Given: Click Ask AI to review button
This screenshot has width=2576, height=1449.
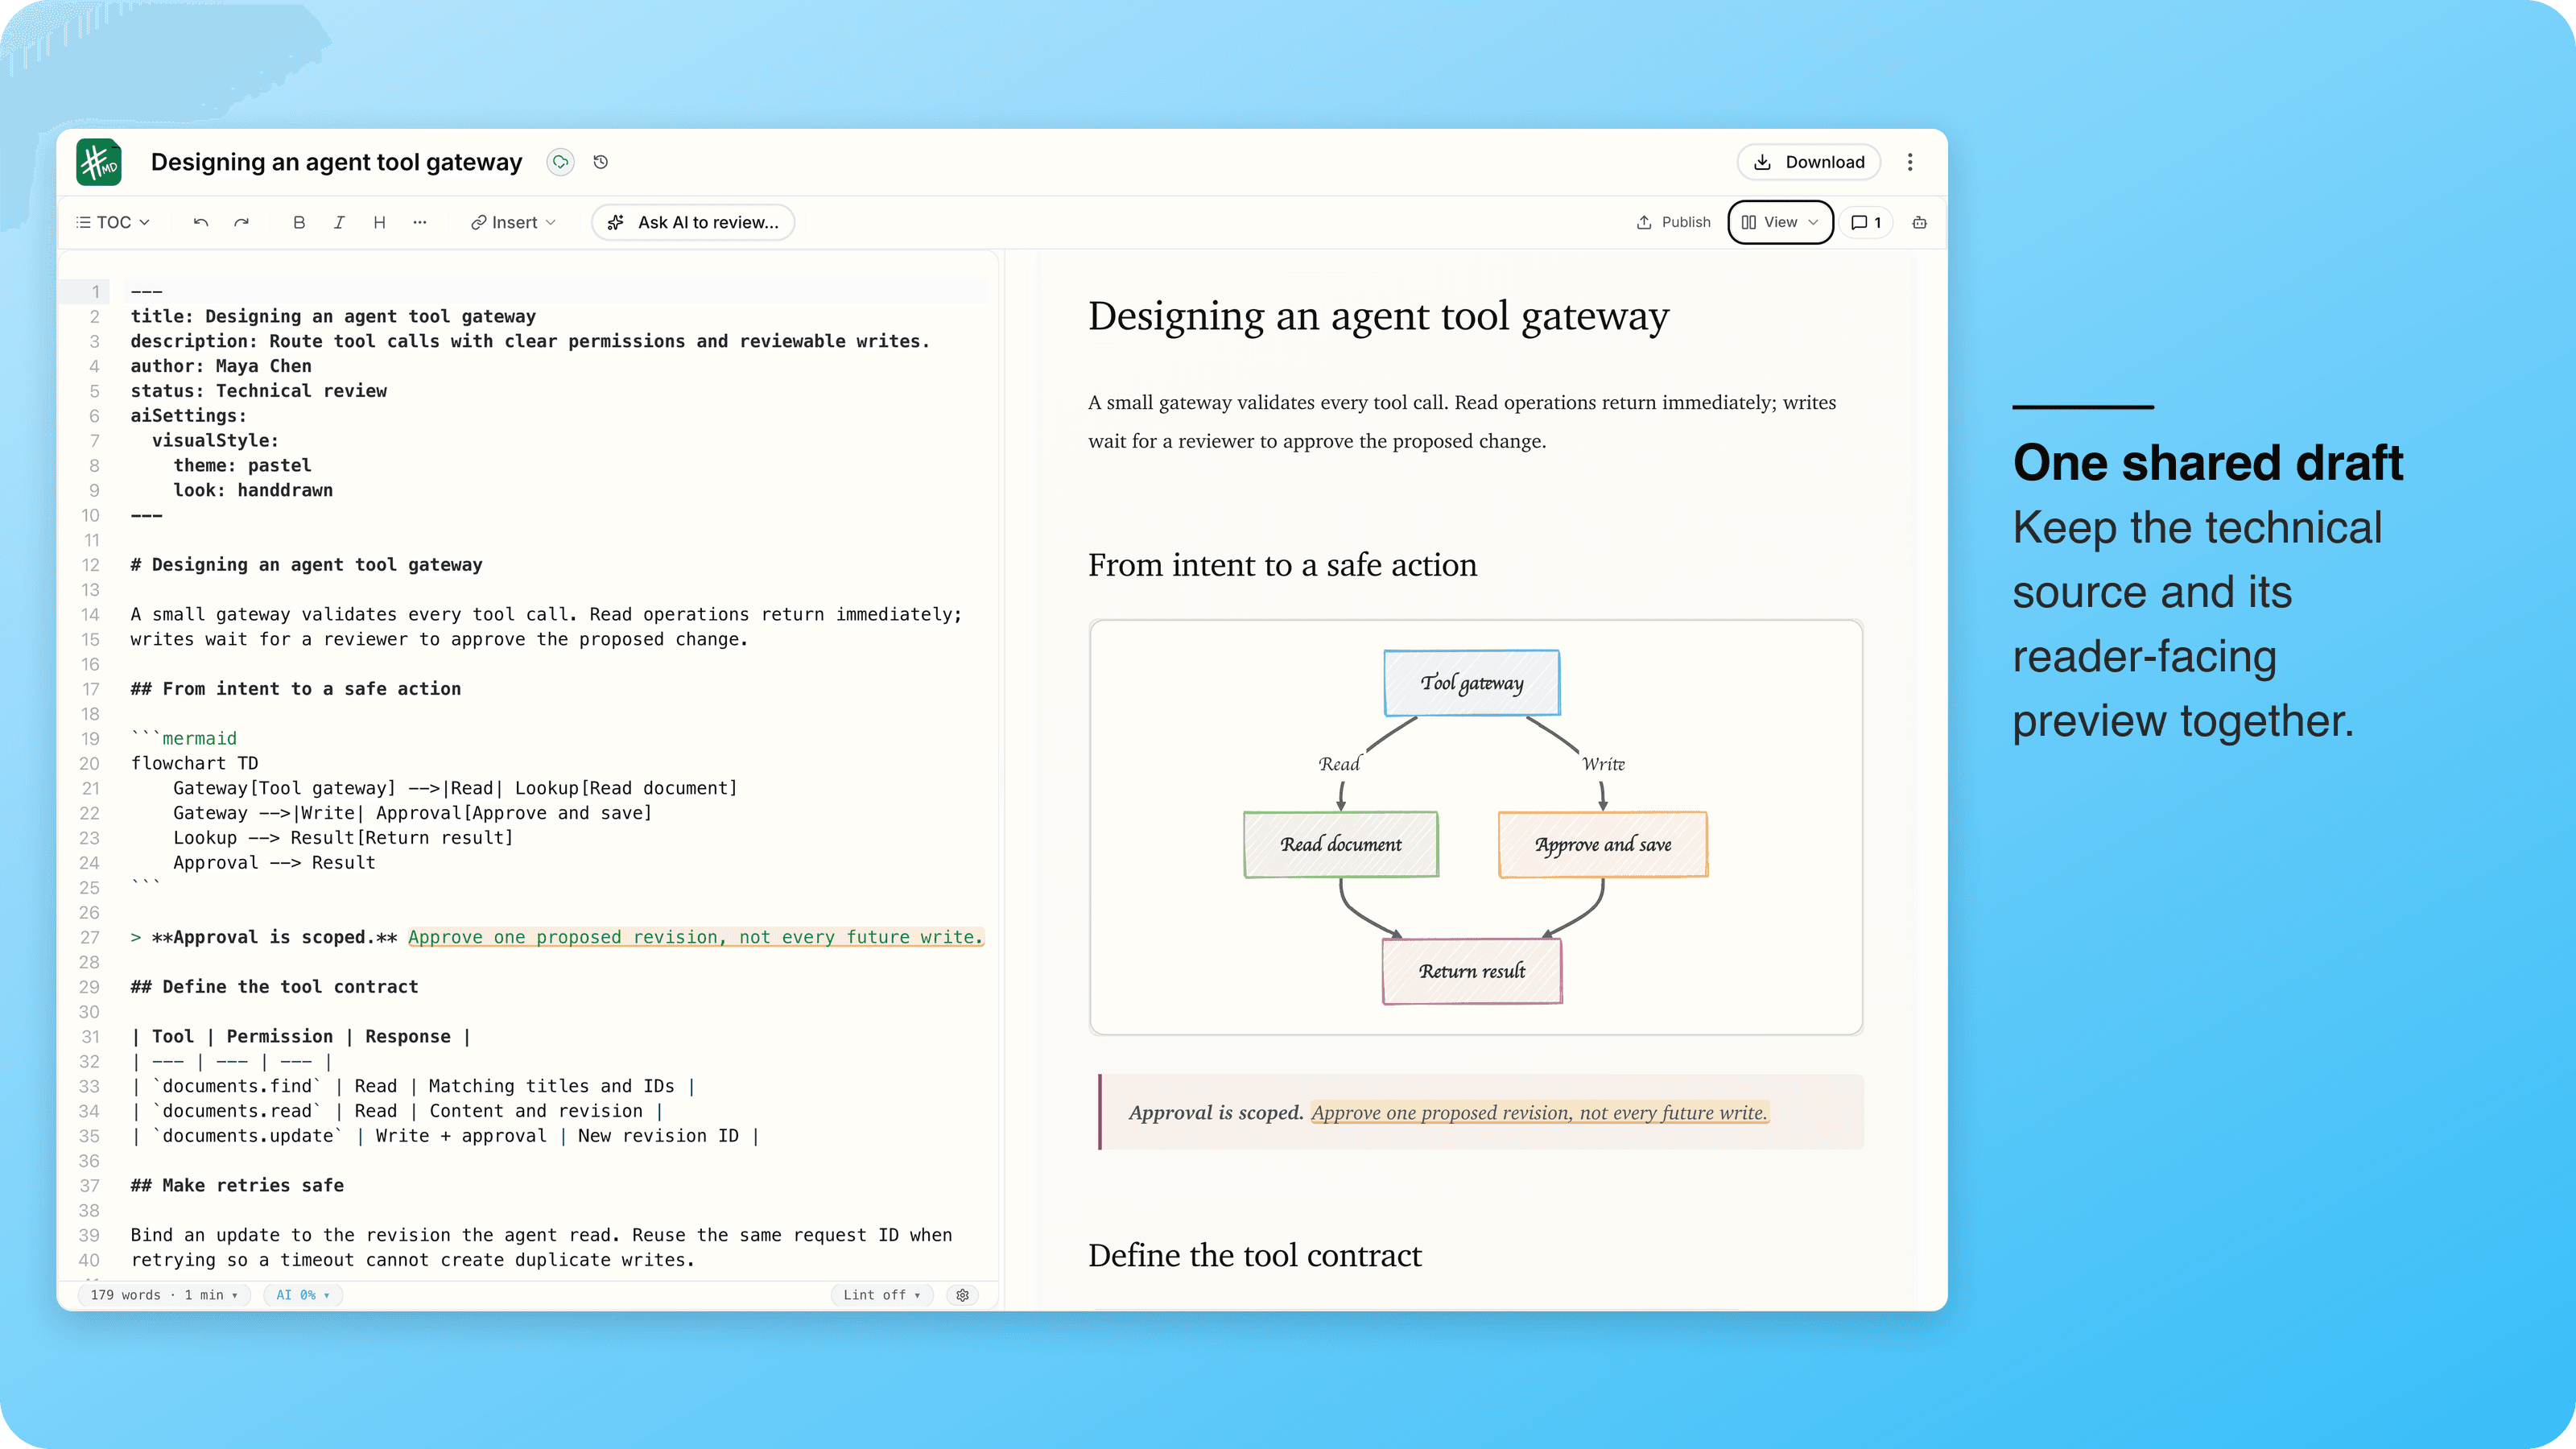Looking at the screenshot, I should (693, 222).
